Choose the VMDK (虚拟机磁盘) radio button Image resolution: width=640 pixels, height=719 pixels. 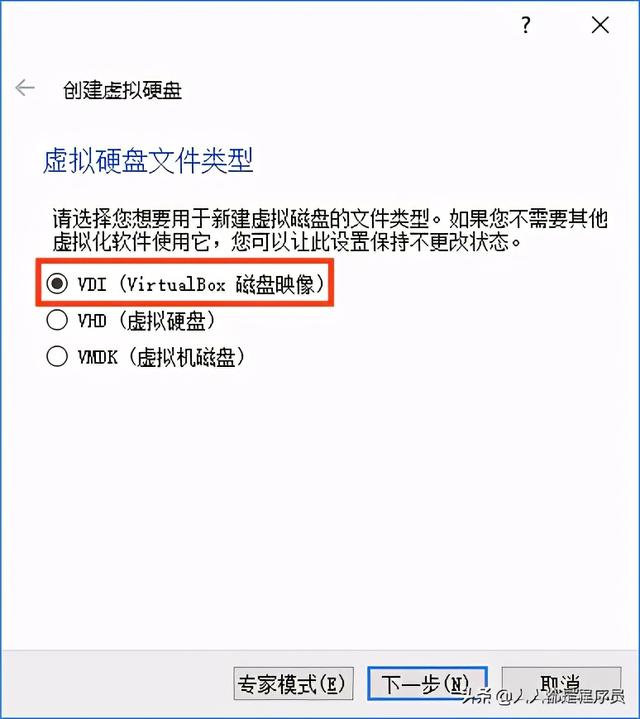click(57, 356)
